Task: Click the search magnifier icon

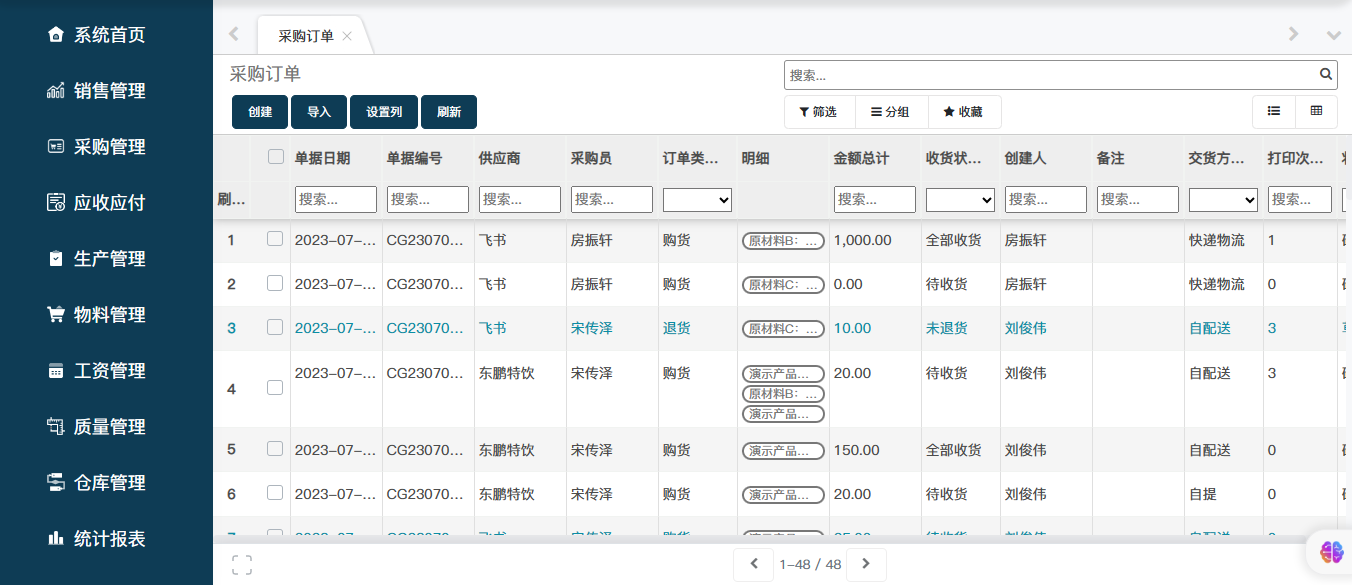Action: (x=1326, y=74)
